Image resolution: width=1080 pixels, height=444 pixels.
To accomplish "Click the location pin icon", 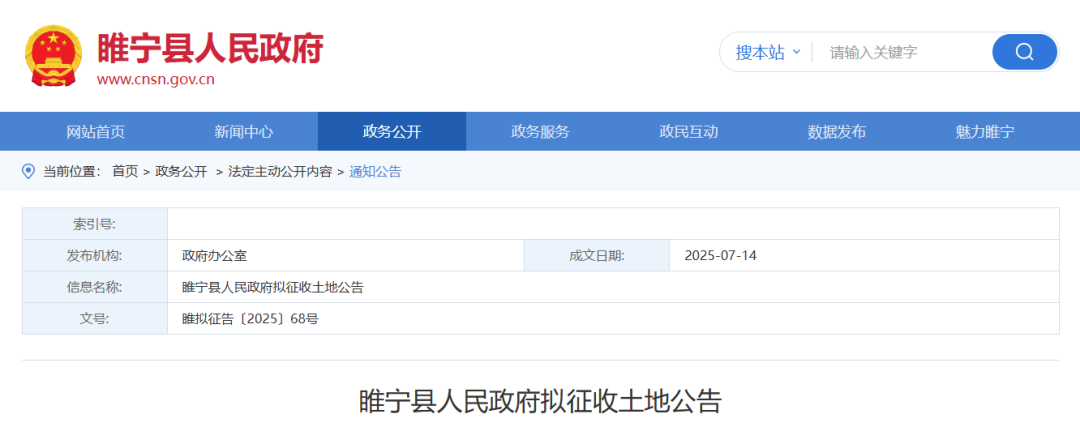I will pos(28,171).
